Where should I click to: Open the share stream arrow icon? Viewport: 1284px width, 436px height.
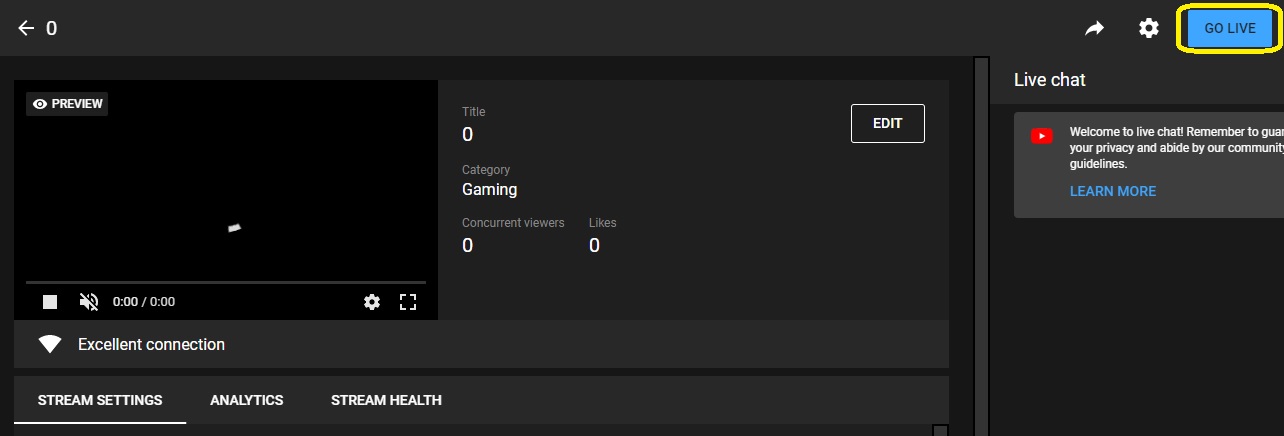(1095, 28)
